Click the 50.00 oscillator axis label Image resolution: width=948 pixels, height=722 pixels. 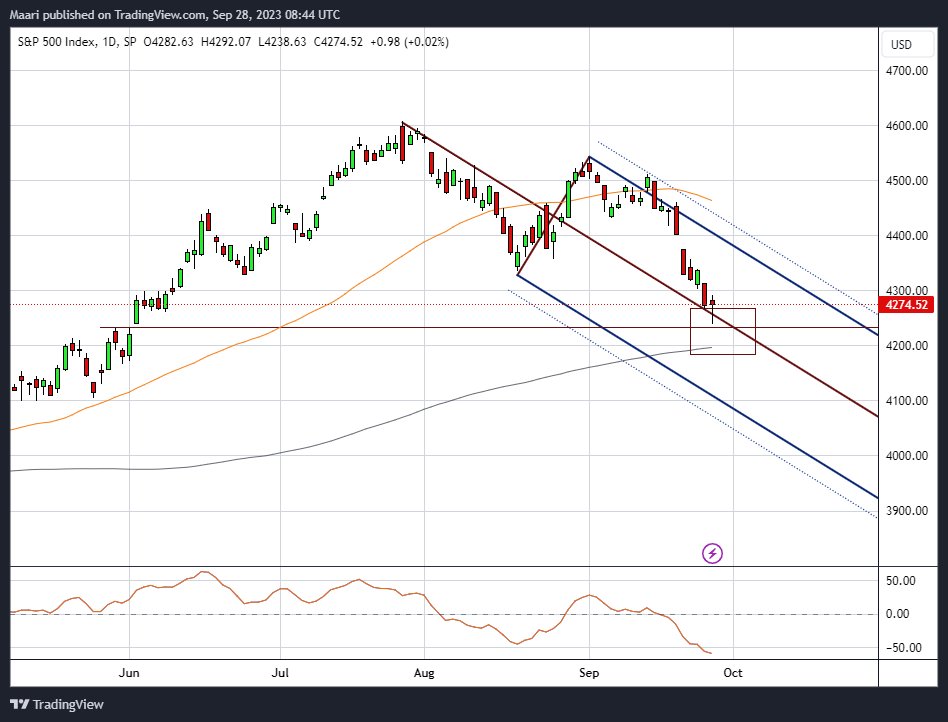[x=901, y=581]
